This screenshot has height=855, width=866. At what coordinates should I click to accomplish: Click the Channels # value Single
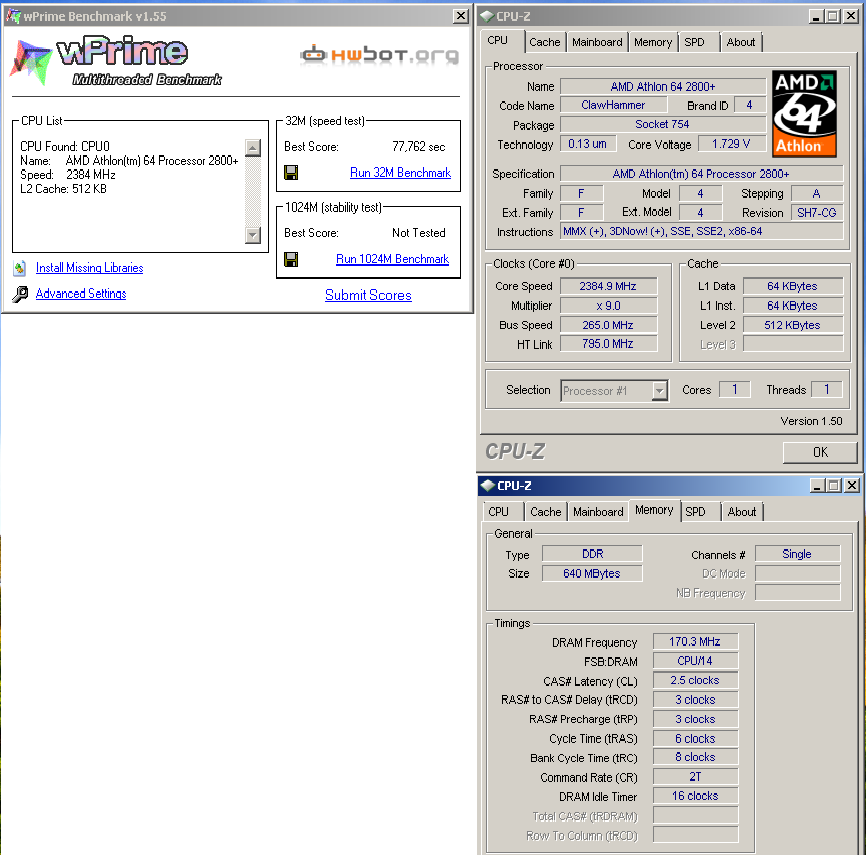[797, 554]
